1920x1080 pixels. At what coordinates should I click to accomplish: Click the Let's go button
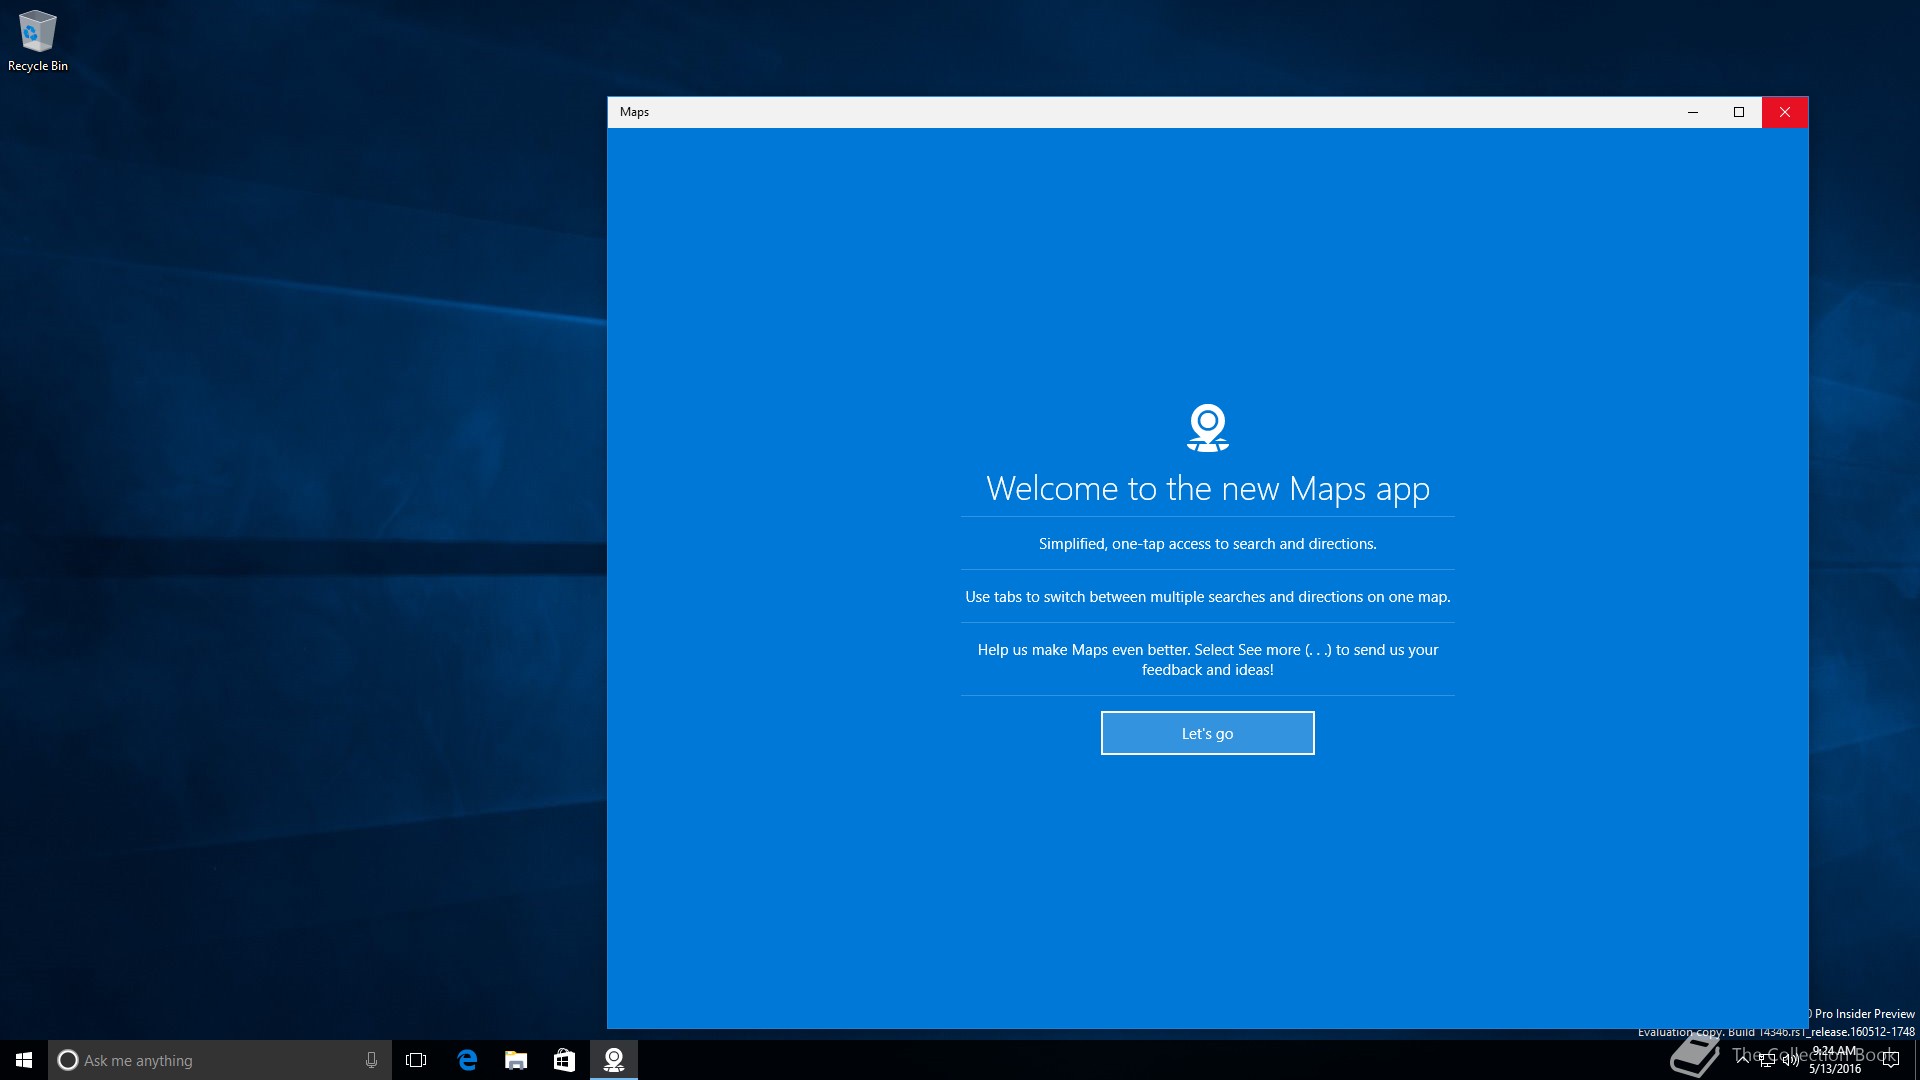coord(1207,733)
